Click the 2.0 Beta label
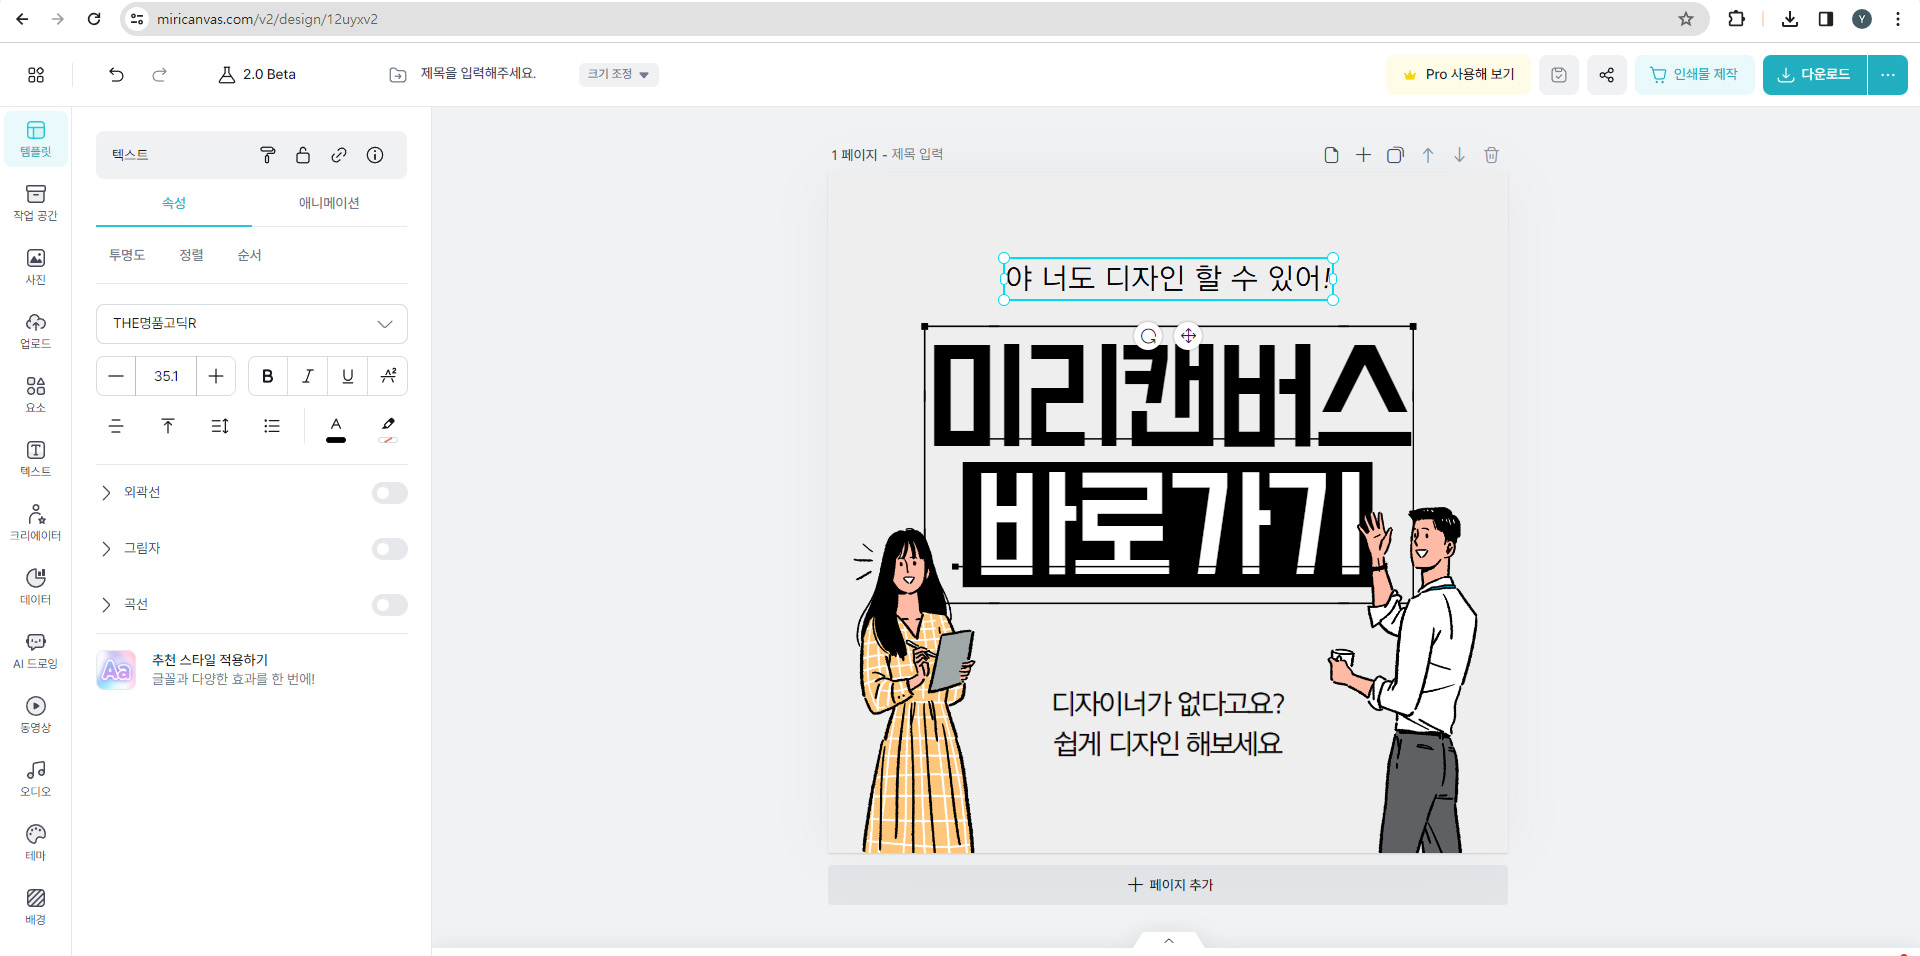 coord(258,74)
